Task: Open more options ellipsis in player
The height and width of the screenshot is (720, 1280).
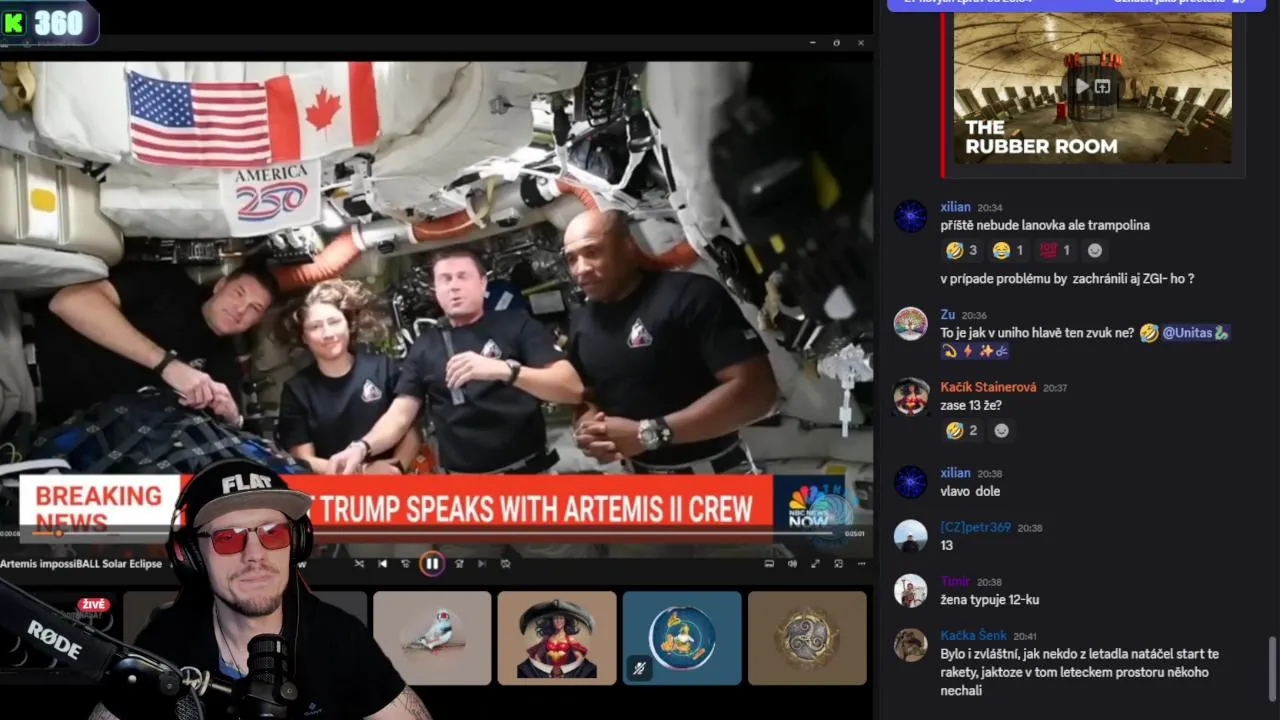Action: point(861,564)
